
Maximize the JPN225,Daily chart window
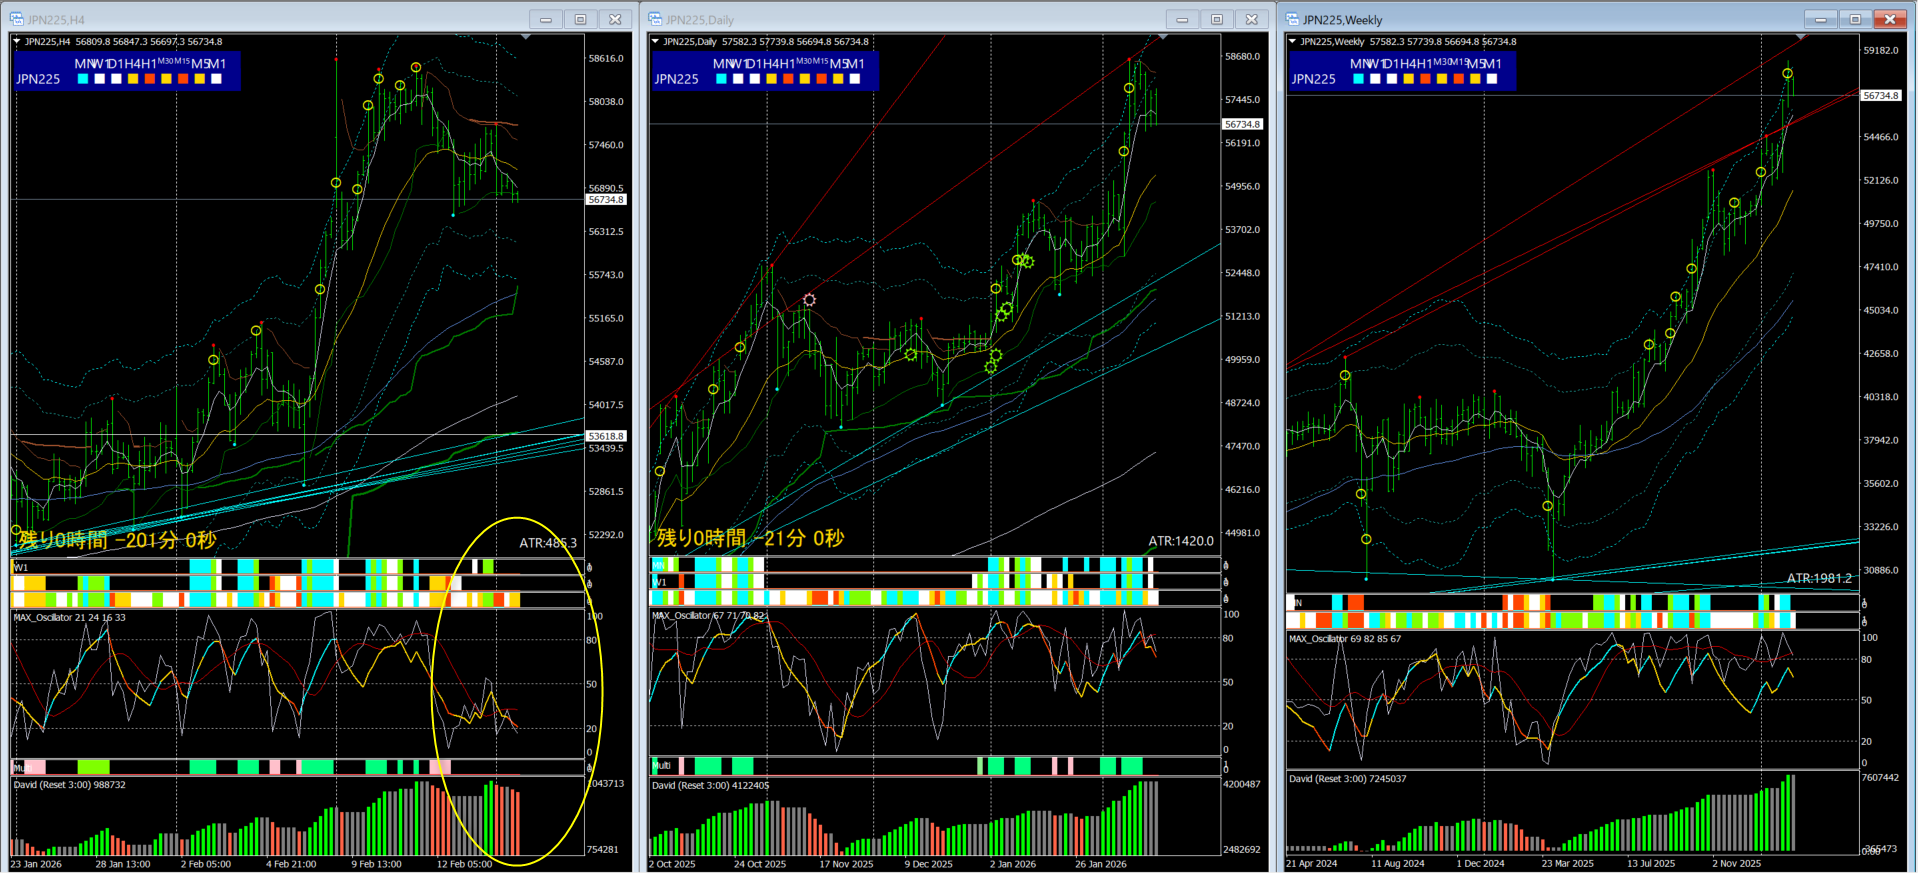[x=1217, y=19]
